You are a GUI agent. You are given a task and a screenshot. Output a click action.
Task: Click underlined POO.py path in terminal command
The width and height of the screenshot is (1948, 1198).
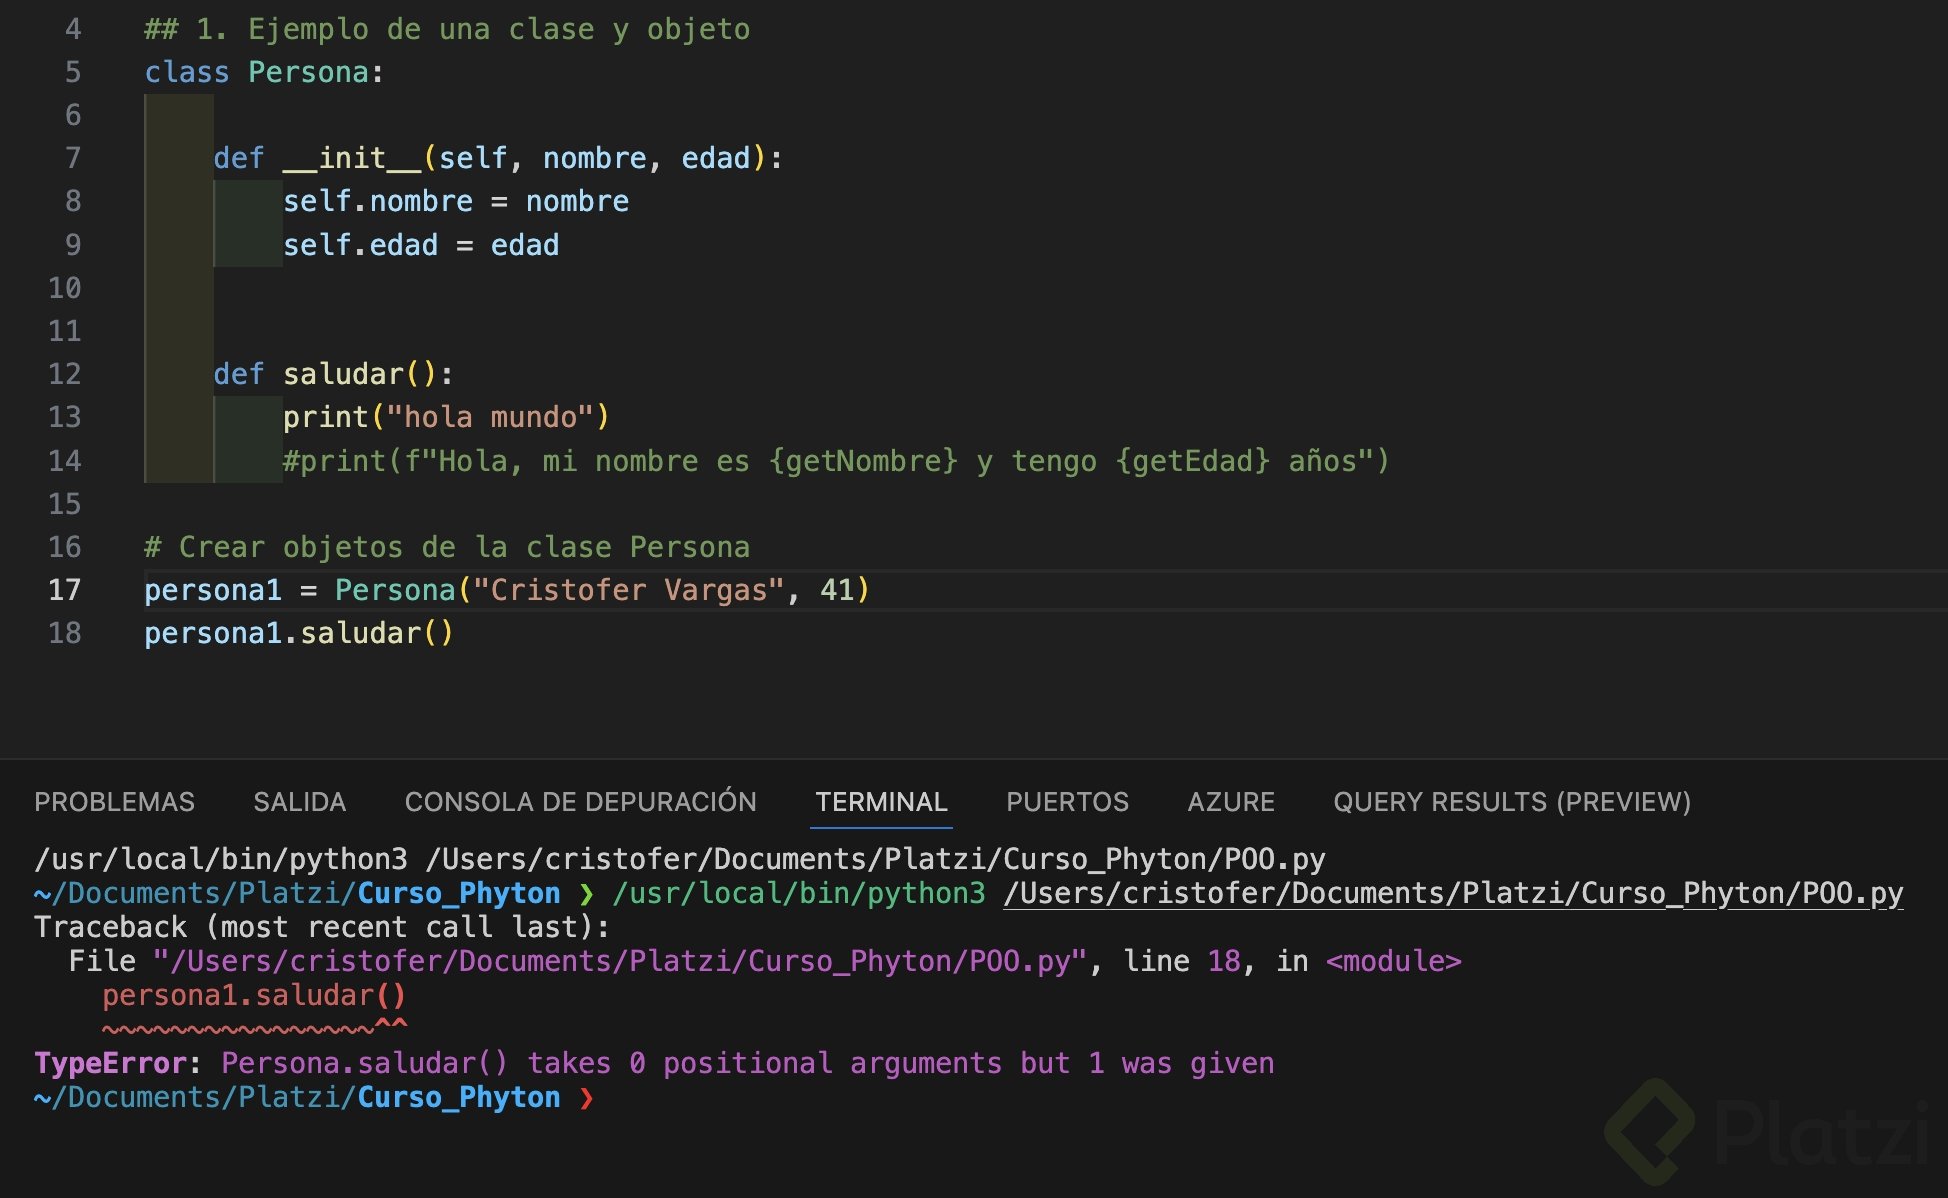1452,893
